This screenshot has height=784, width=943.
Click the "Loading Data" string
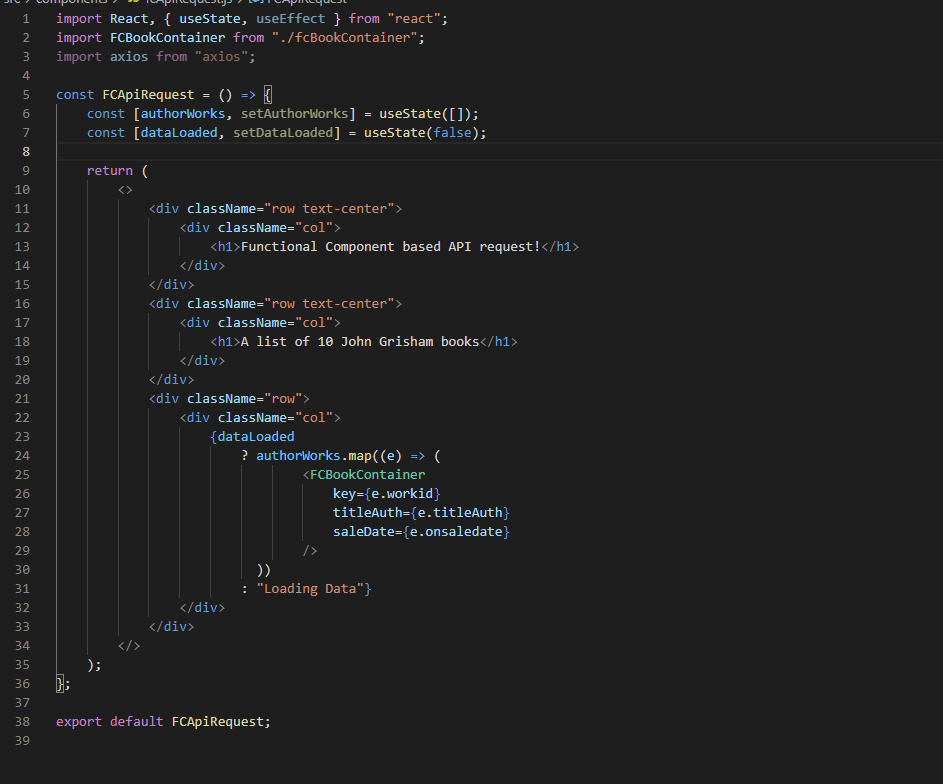point(310,589)
